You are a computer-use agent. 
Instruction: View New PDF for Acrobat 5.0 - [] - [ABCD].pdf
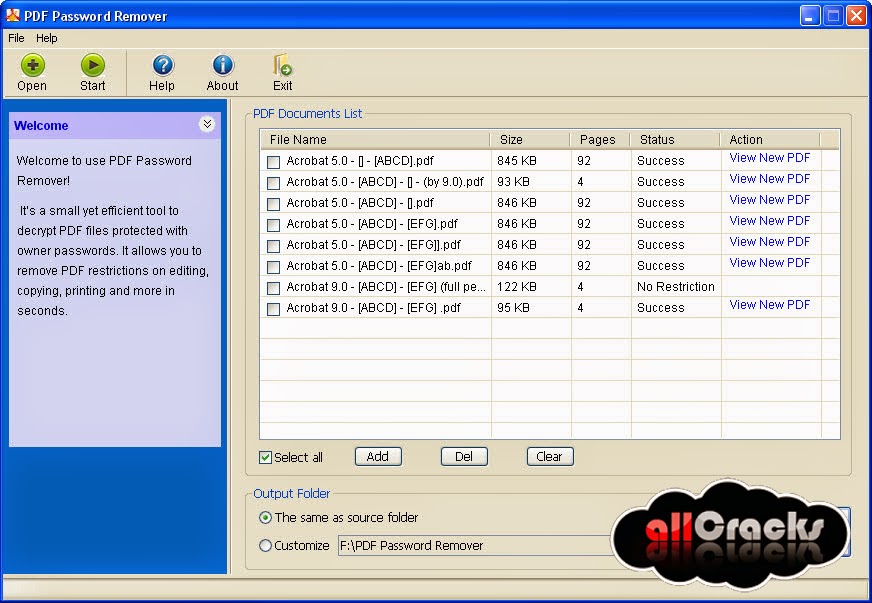(770, 158)
